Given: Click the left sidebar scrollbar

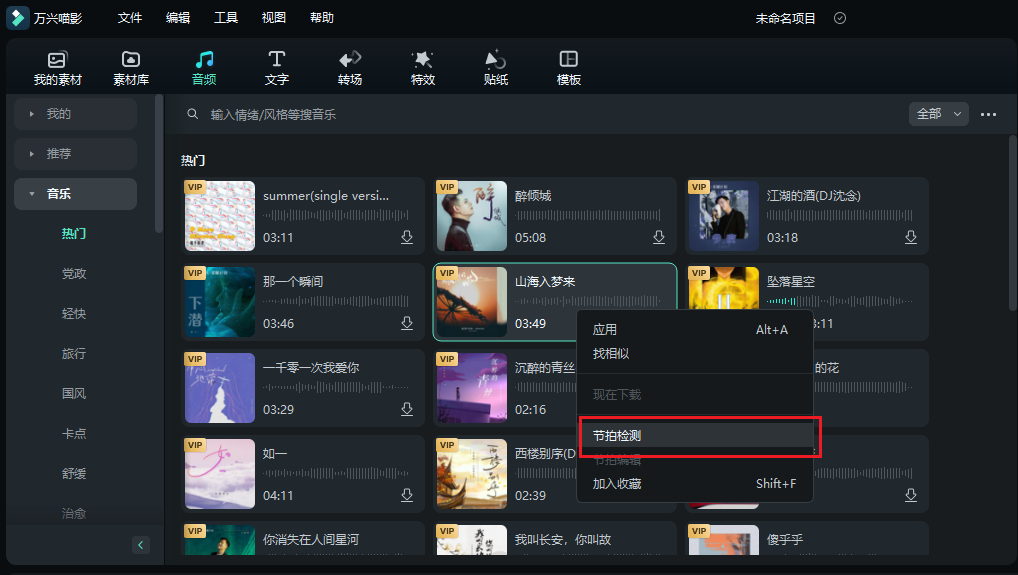Looking at the screenshot, I should click(x=158, y=164).
